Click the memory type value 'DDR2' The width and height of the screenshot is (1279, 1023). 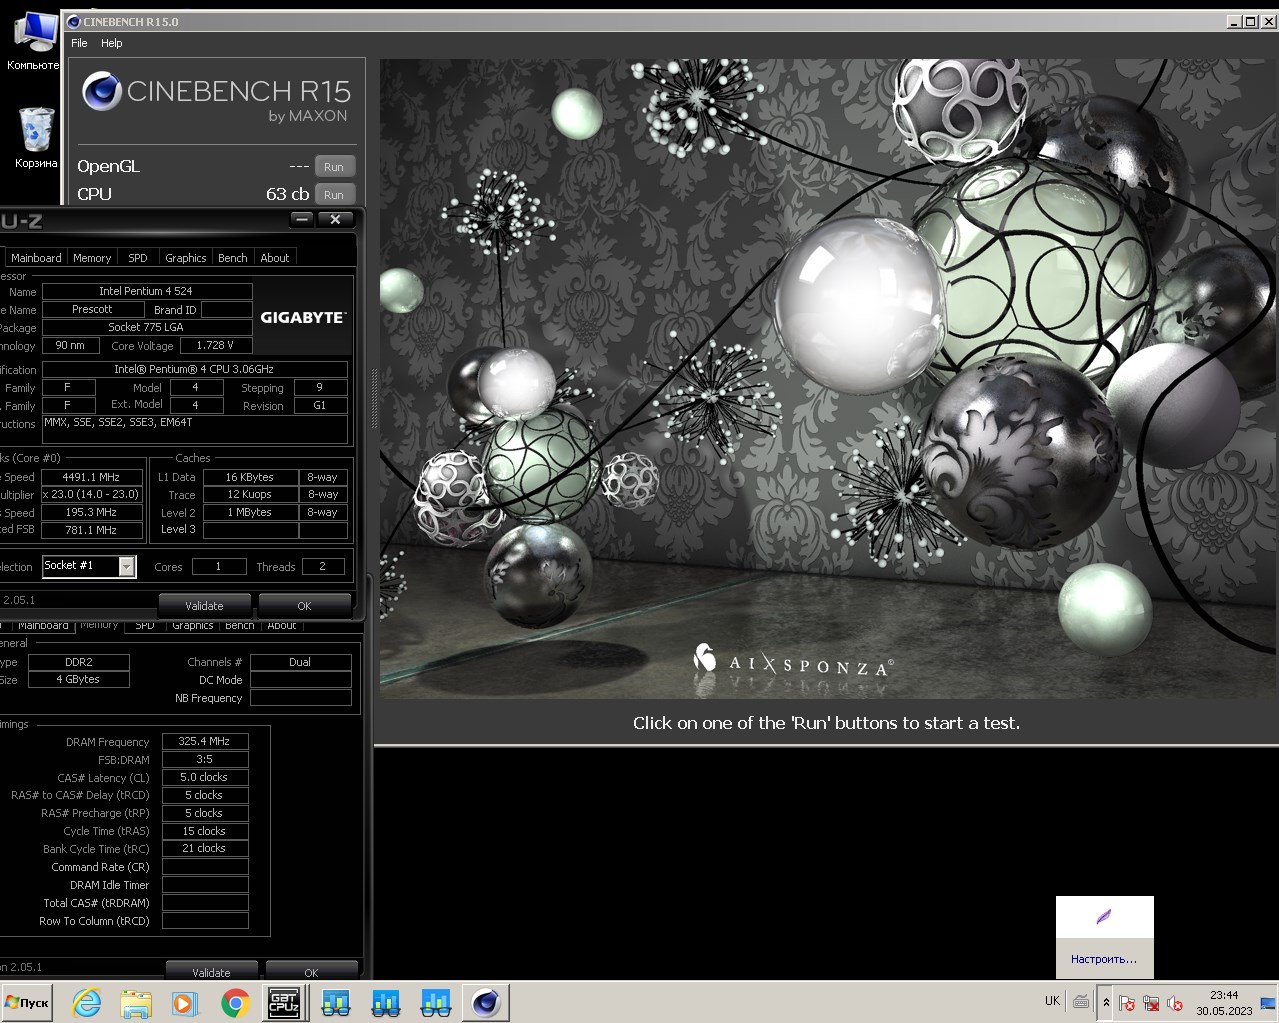(79, 662)
